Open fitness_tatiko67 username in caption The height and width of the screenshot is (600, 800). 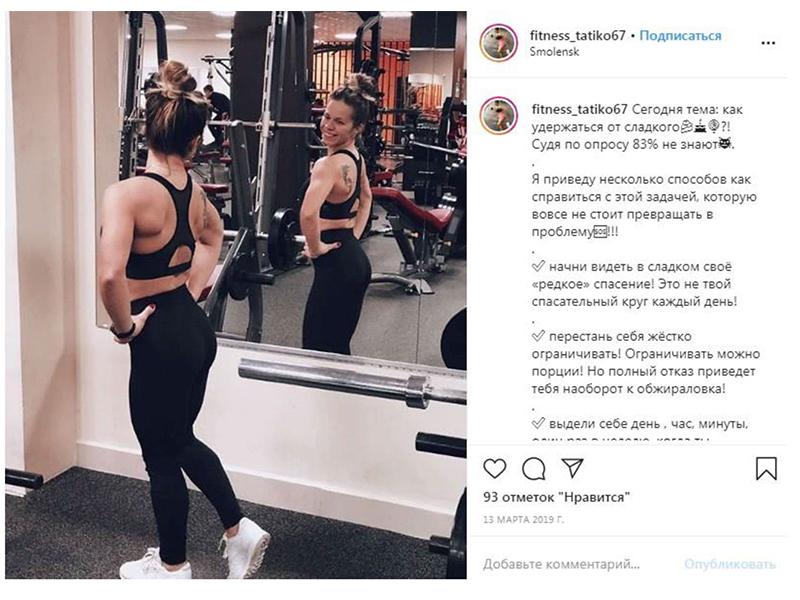tap(580, 109)
